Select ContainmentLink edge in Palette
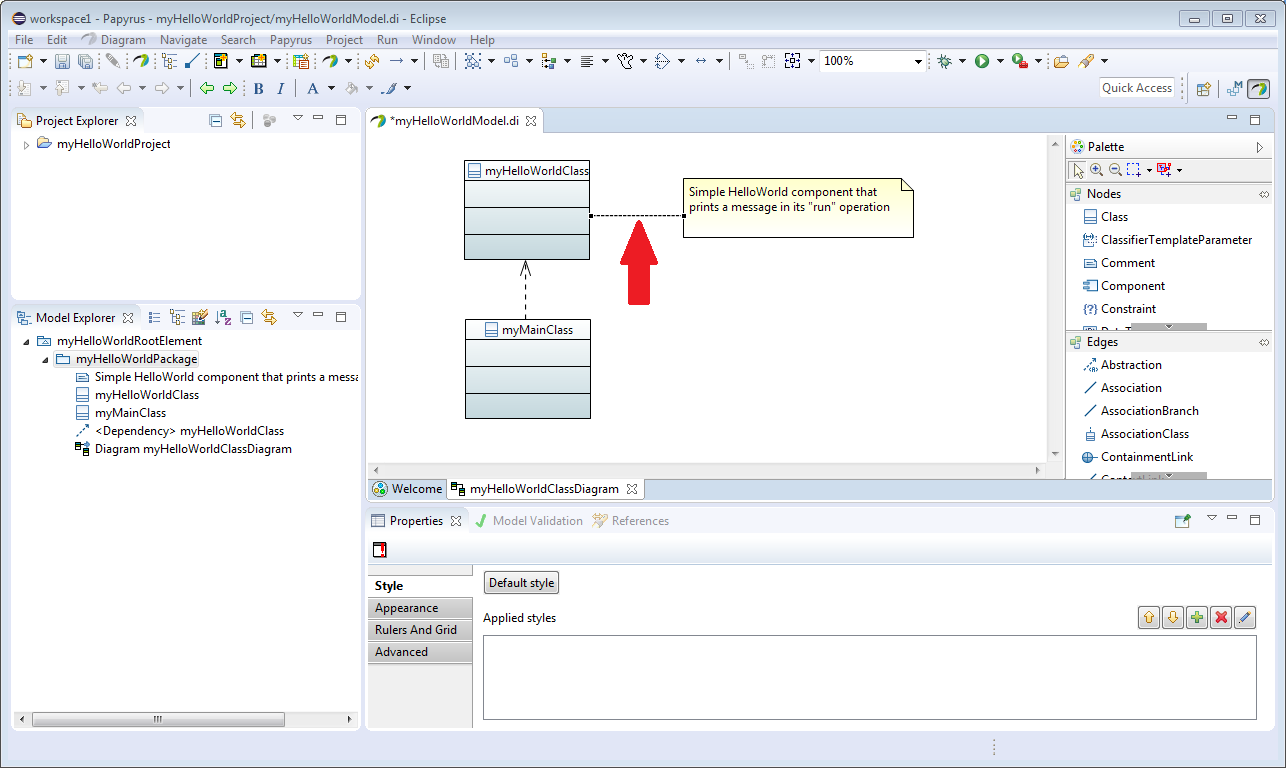The height and width of the screenshot is (768, 1286). 1138,457
